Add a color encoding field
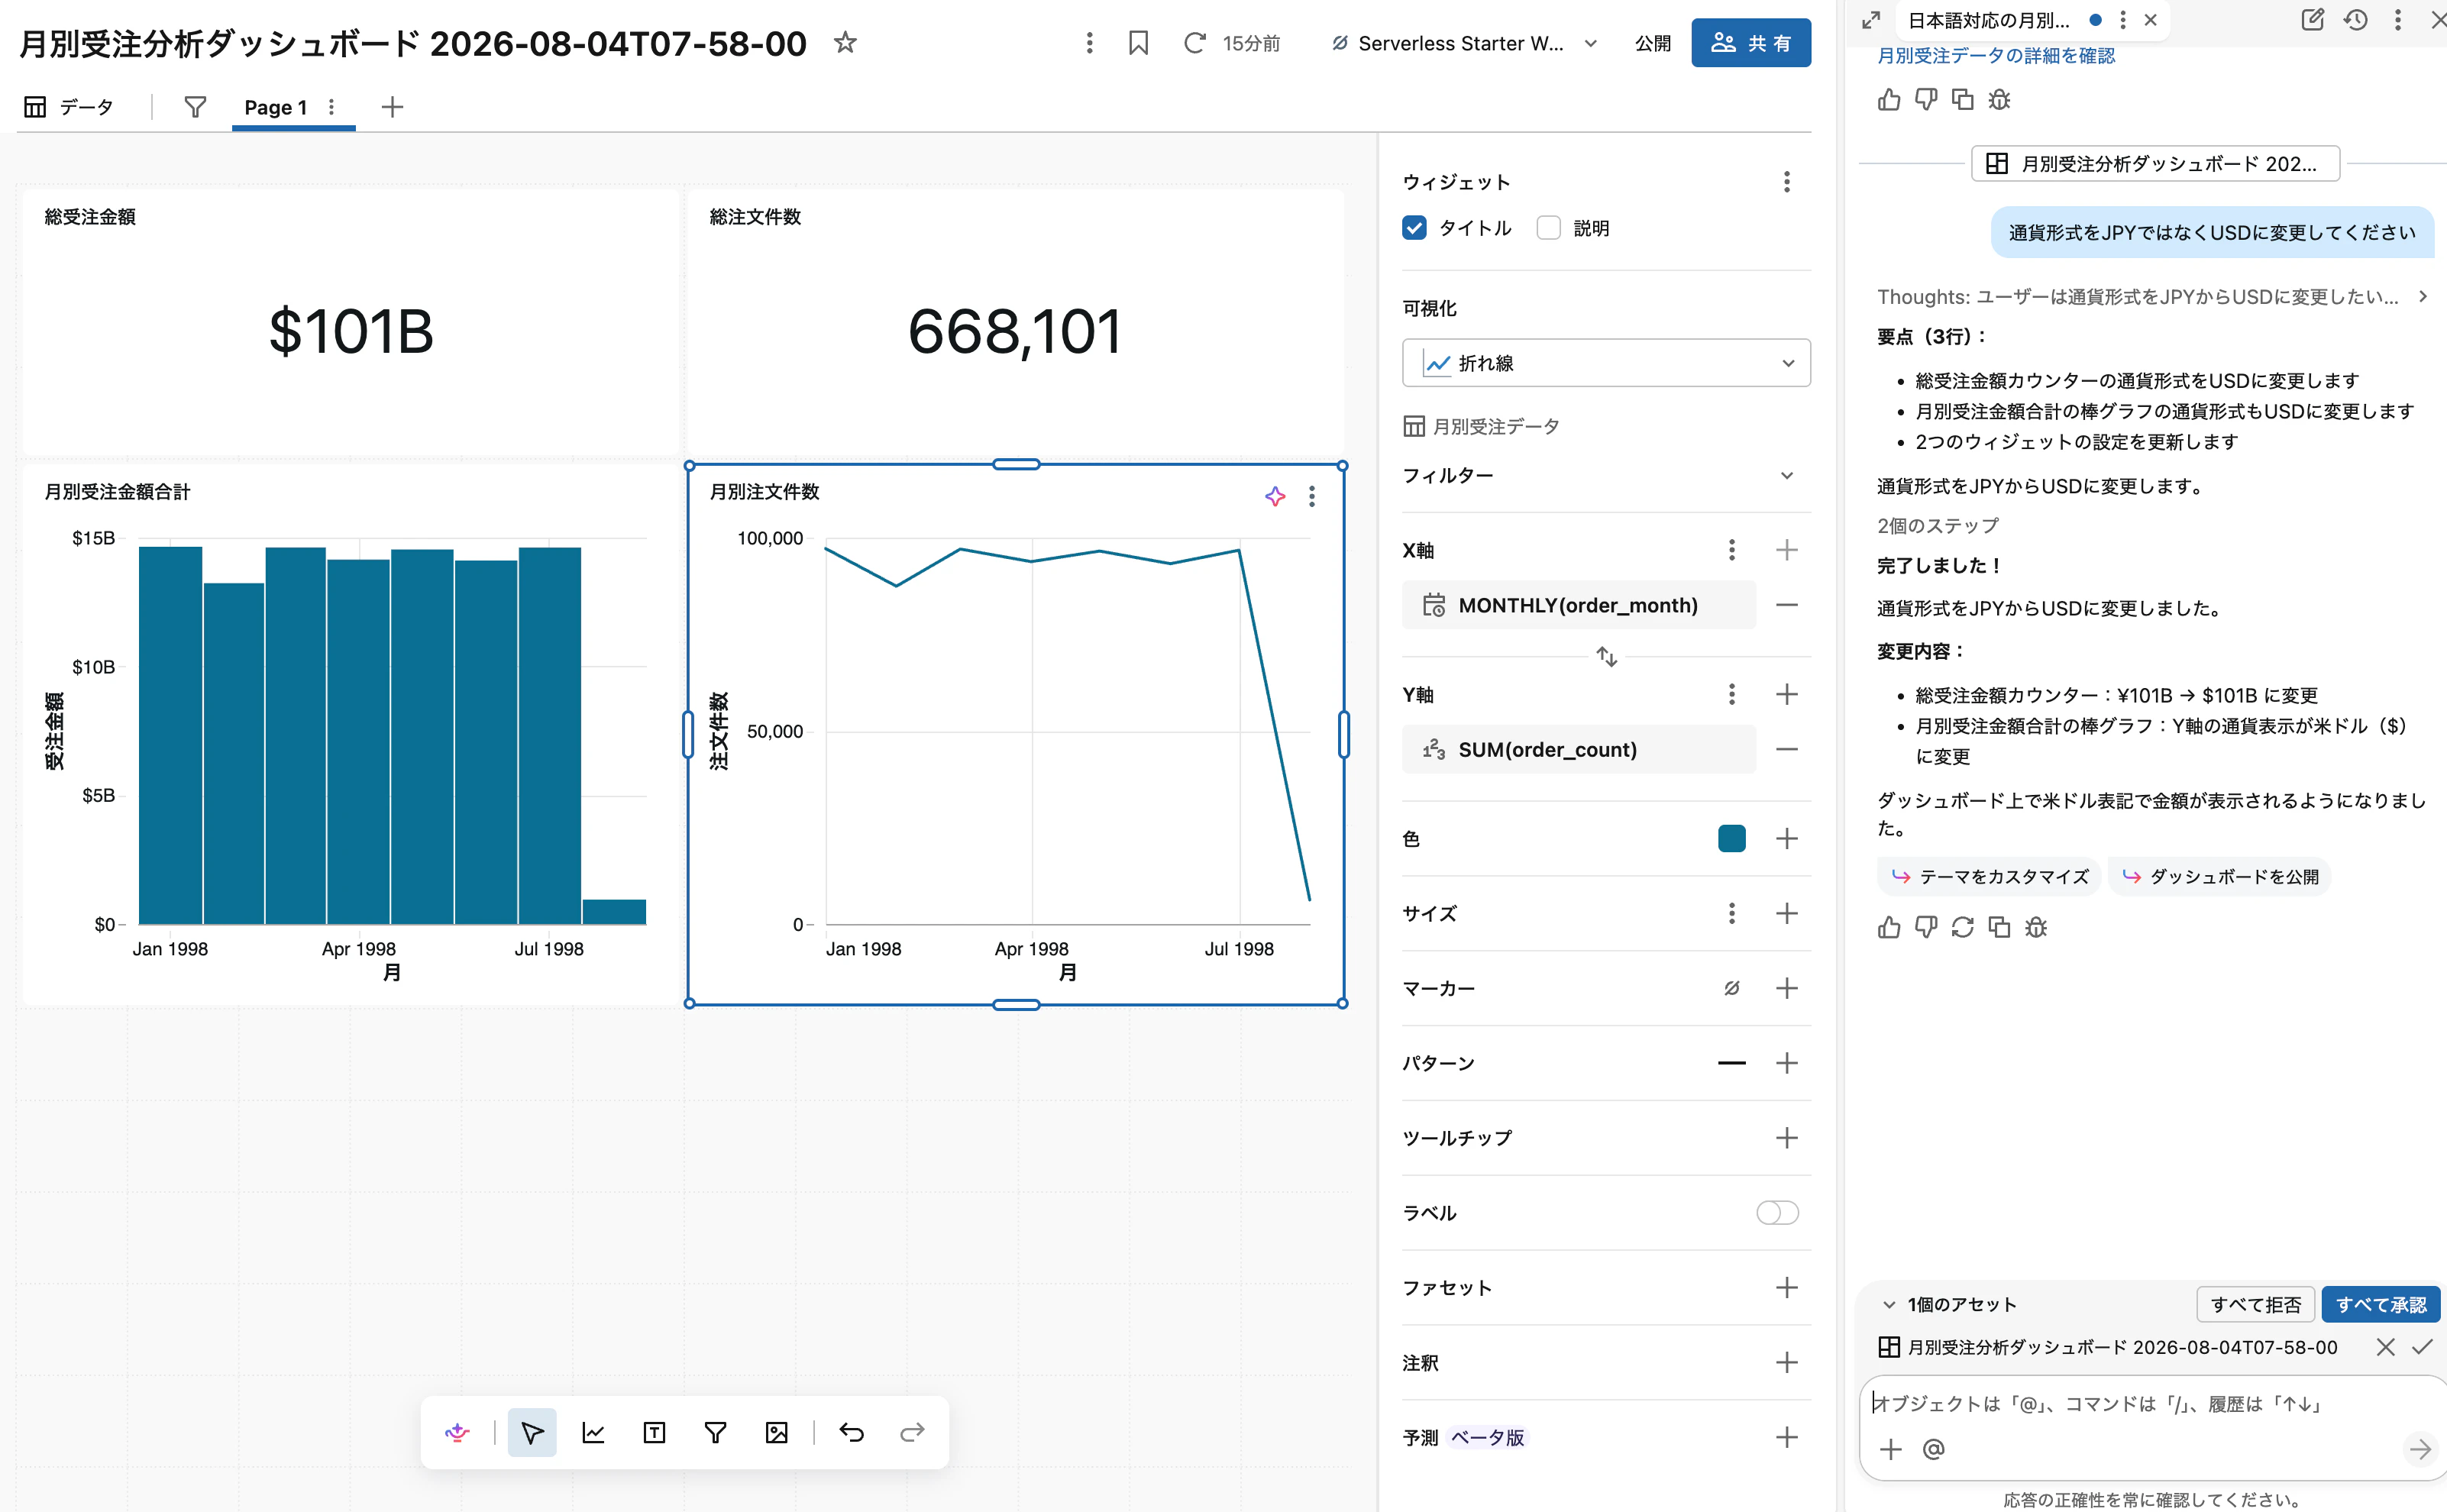Screen dimensions: 2447x1512 click(1786, 838)
